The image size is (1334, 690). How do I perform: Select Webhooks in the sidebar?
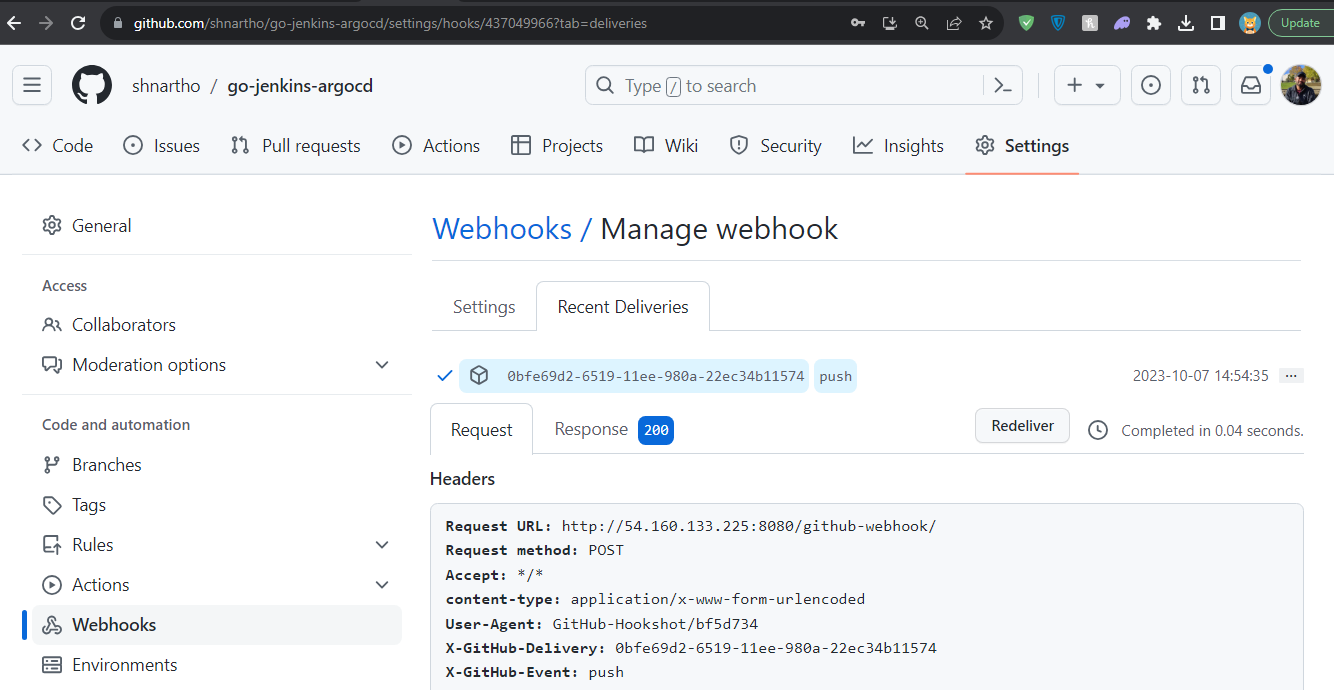(217, 625)
